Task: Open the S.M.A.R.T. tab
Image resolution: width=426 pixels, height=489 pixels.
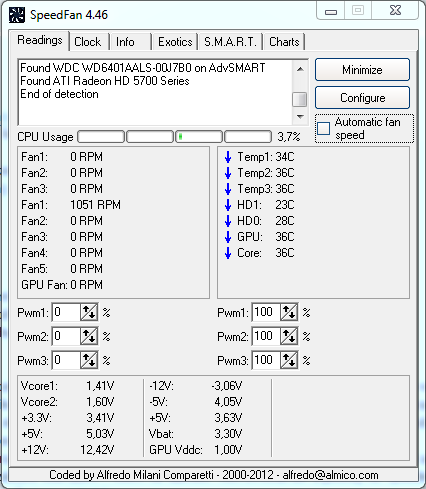Action: (230, 42)
